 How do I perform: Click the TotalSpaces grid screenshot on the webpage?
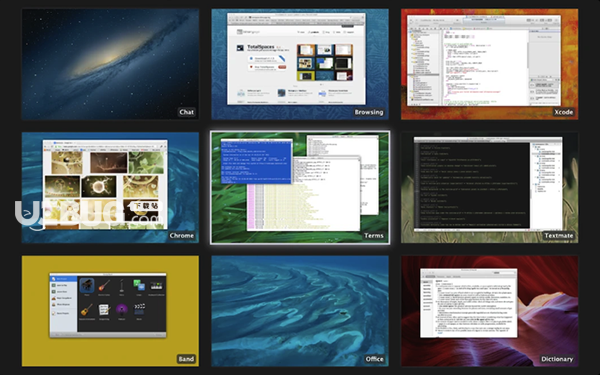pyautogui.click(x=324, y=62)
